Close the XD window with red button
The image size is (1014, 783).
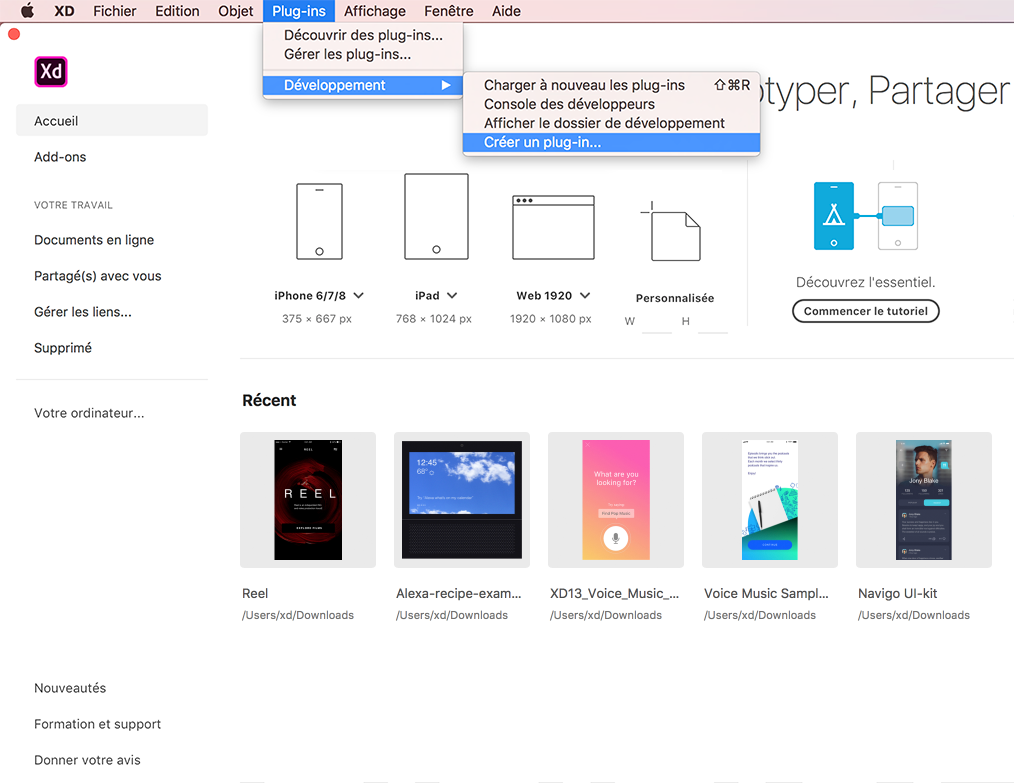14,34
